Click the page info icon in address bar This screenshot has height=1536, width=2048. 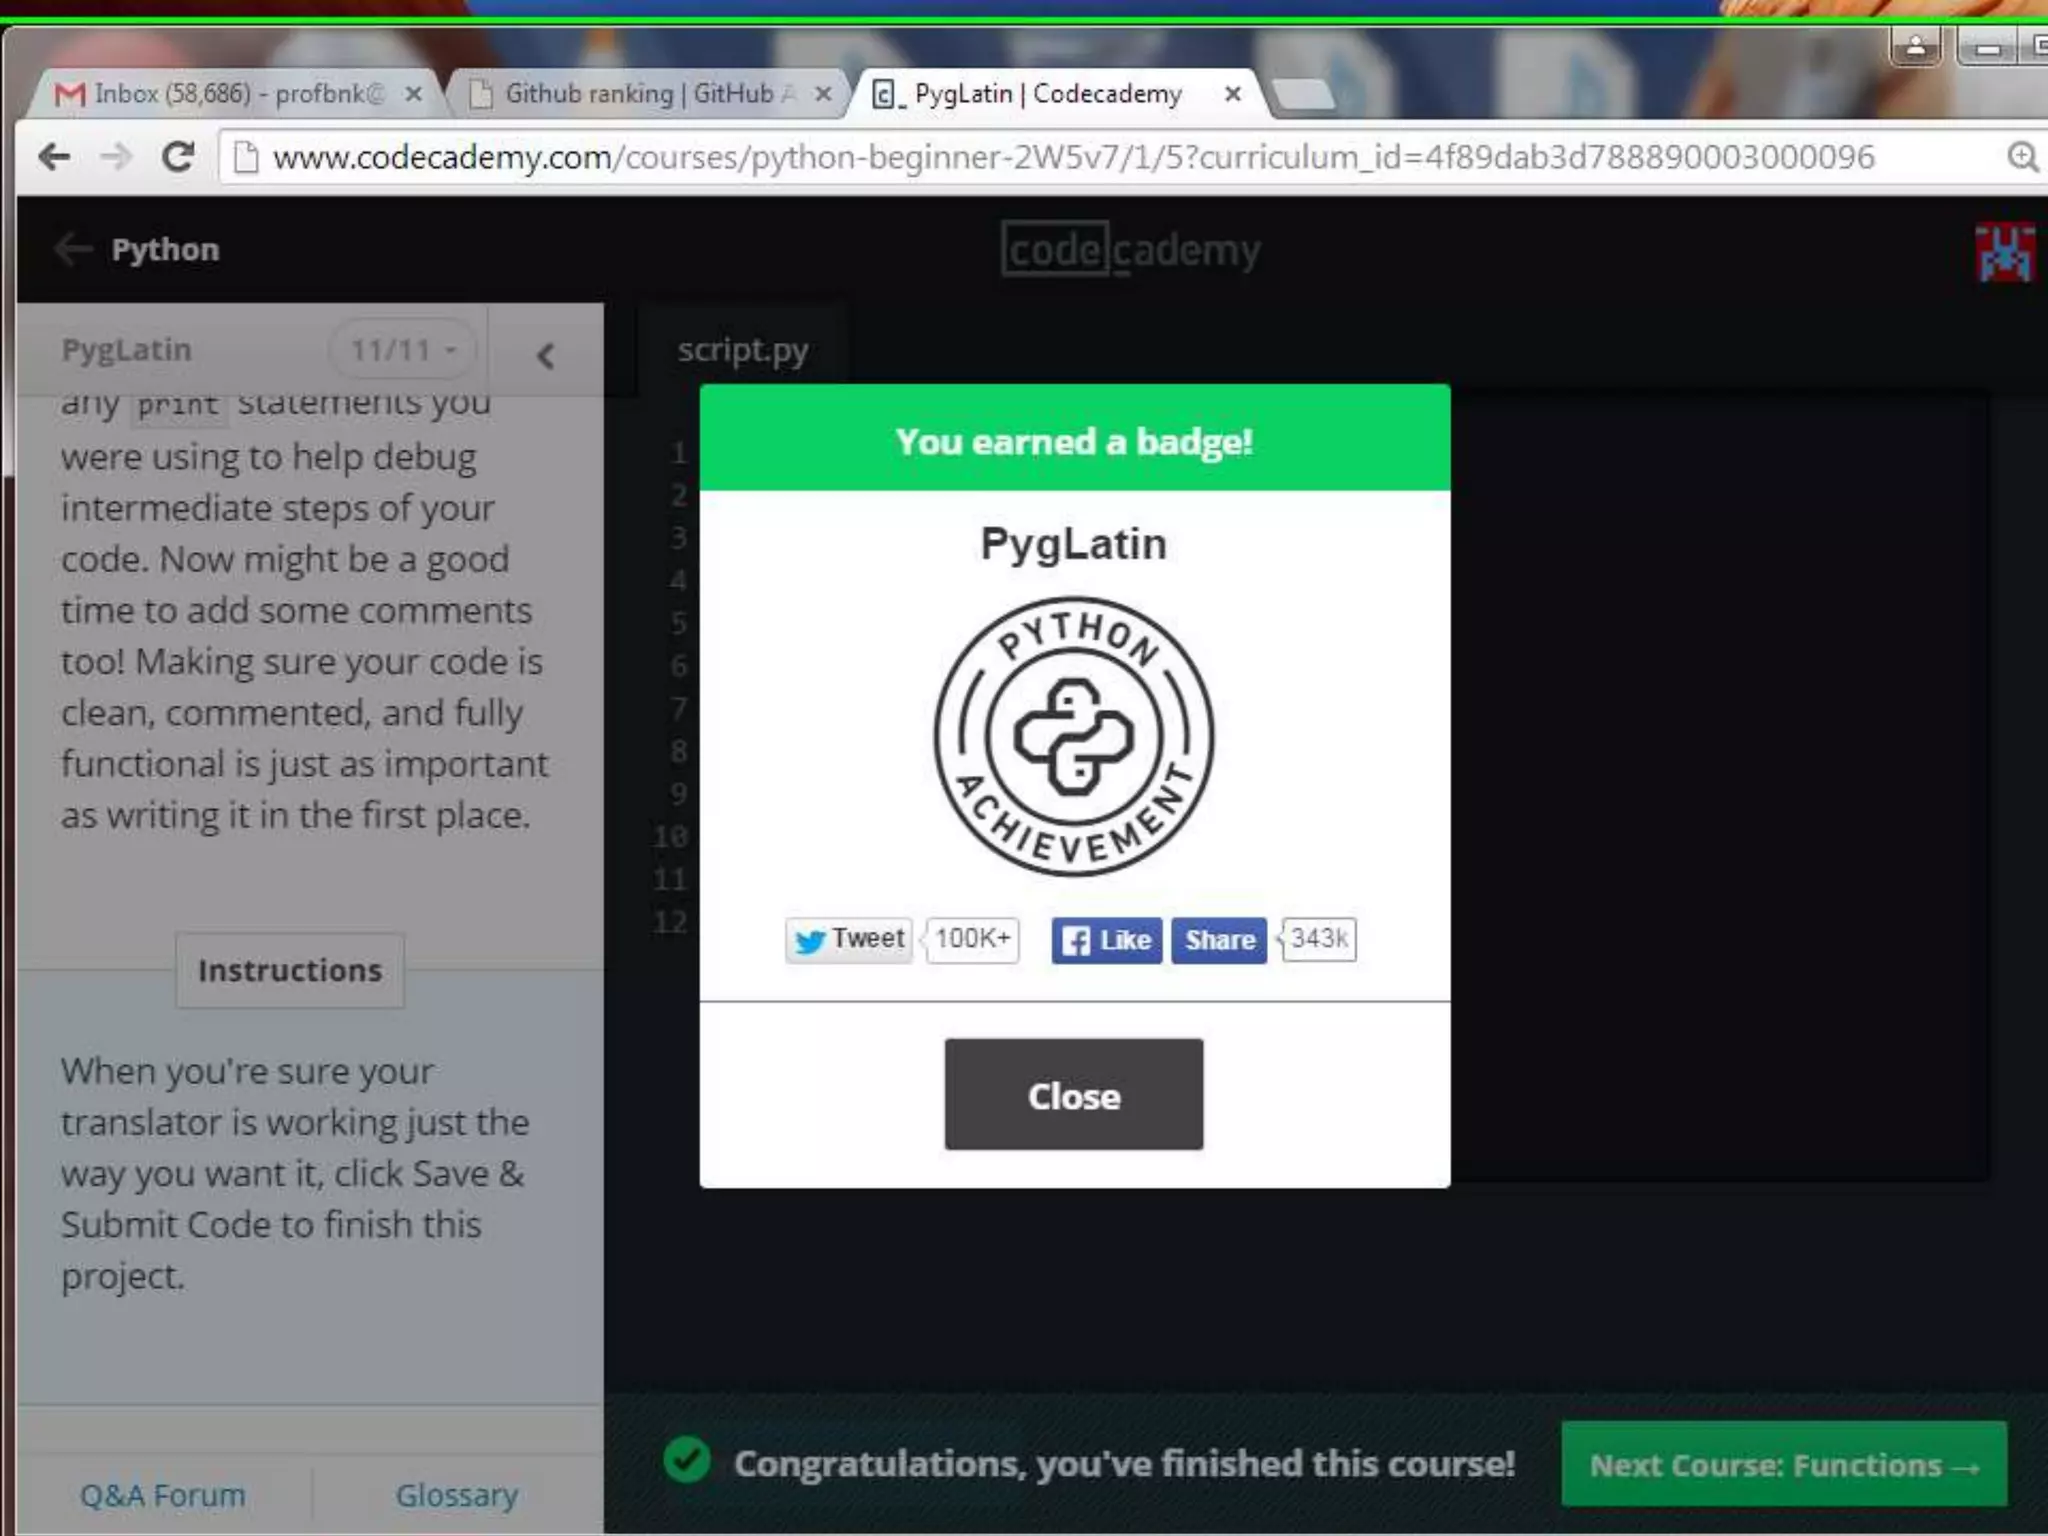coord(245,157)
